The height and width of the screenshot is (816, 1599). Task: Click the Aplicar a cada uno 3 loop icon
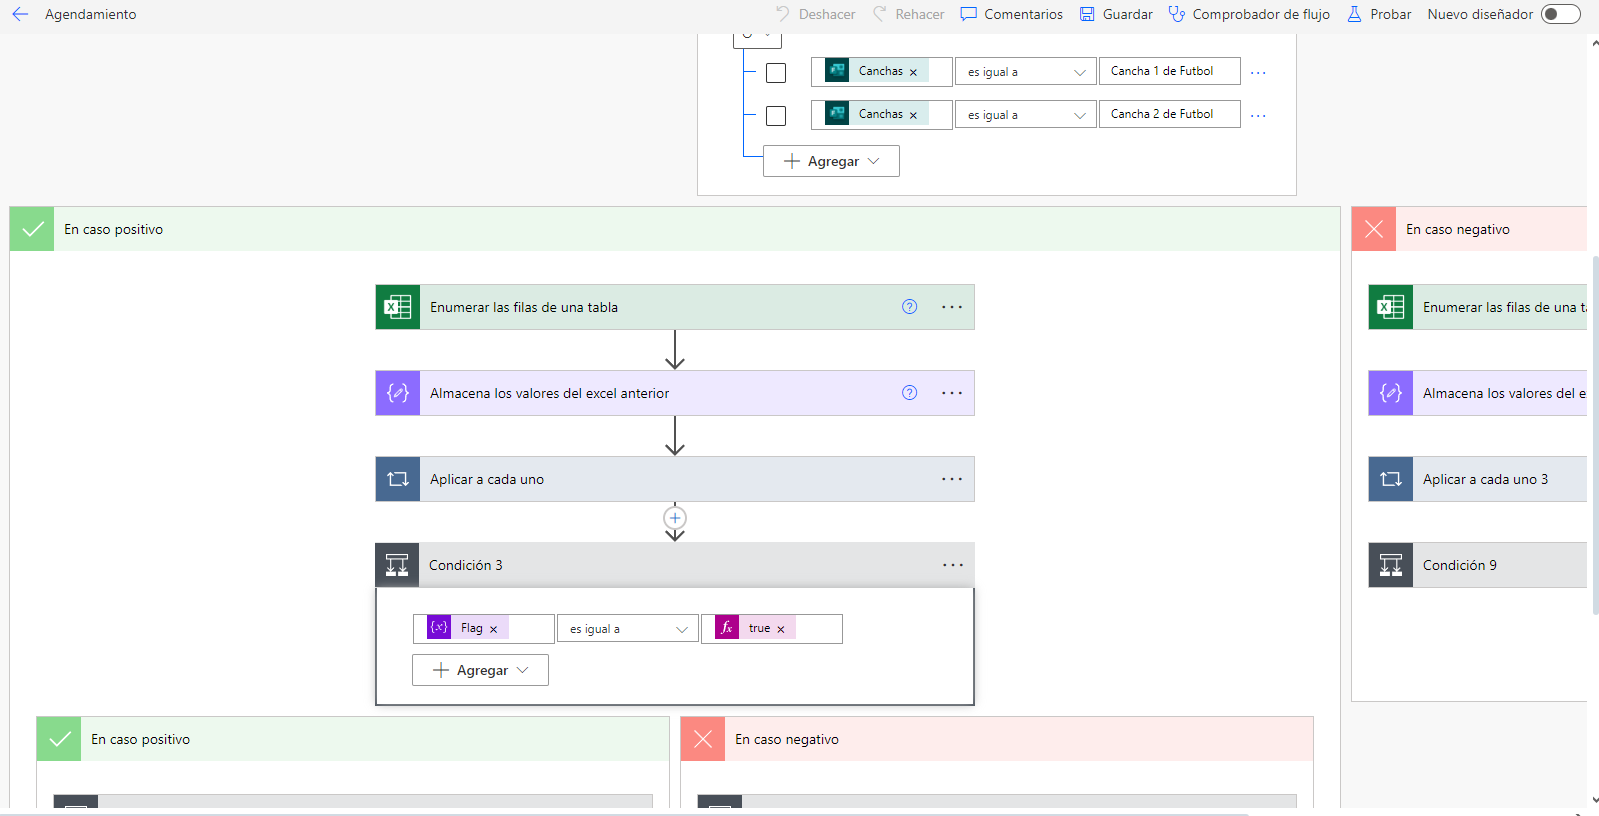(x=1391, y=479)
